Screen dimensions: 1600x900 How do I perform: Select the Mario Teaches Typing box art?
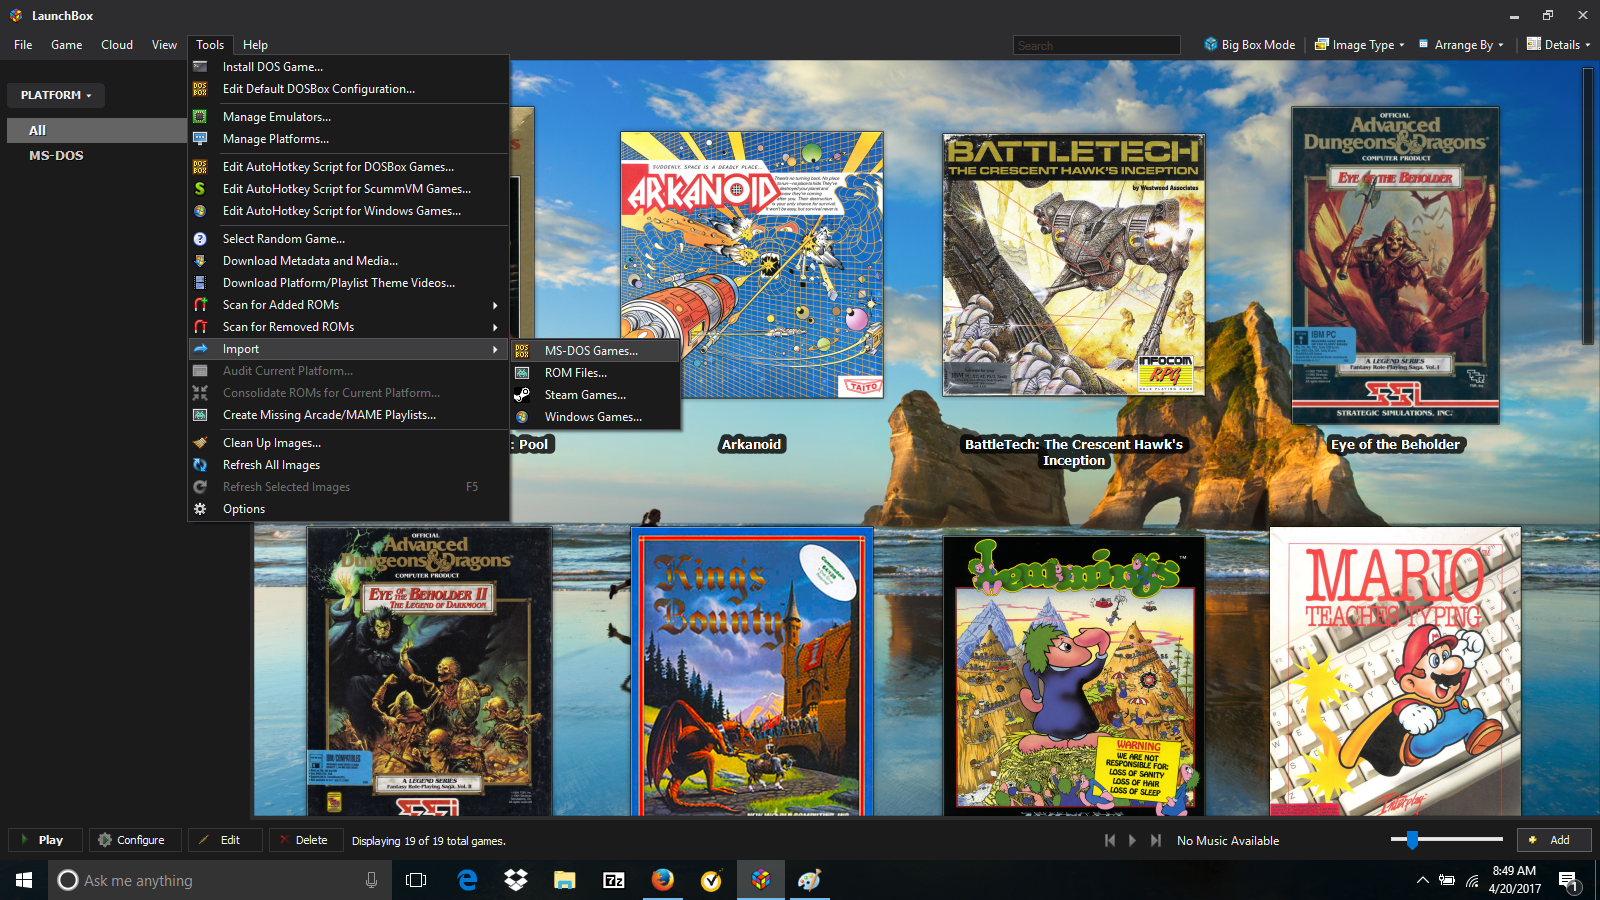(1395, 672)
